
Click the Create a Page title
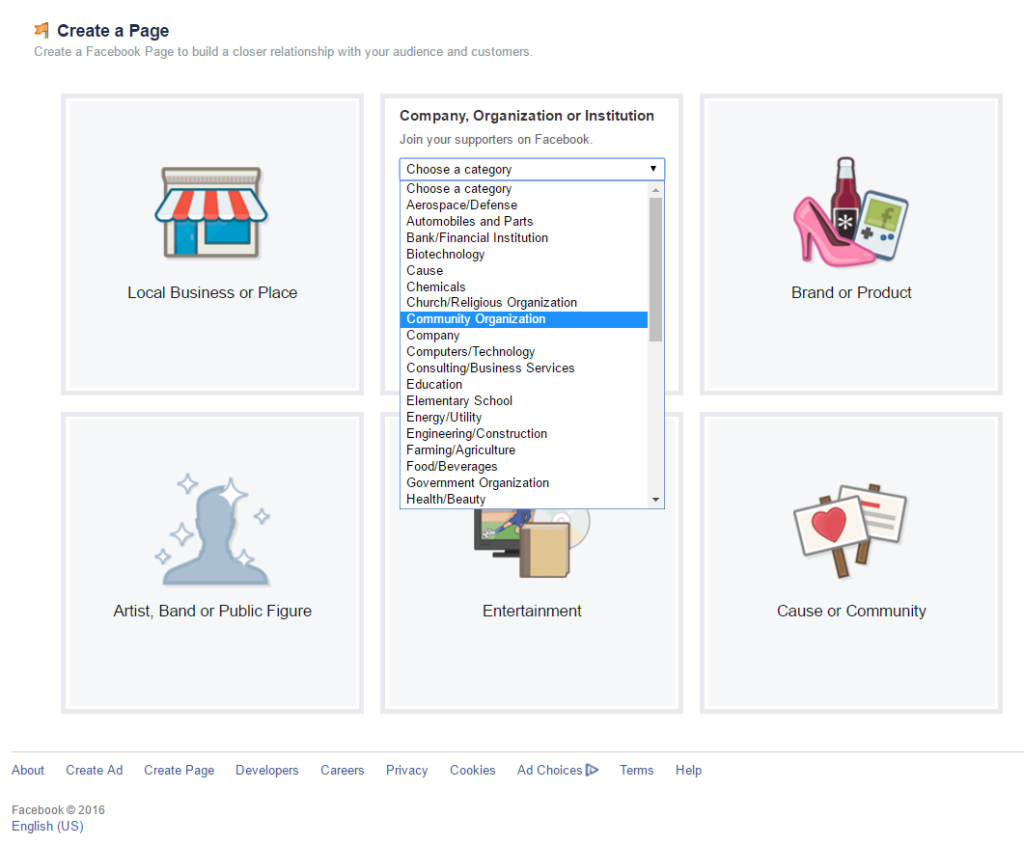tap(113, 31)
